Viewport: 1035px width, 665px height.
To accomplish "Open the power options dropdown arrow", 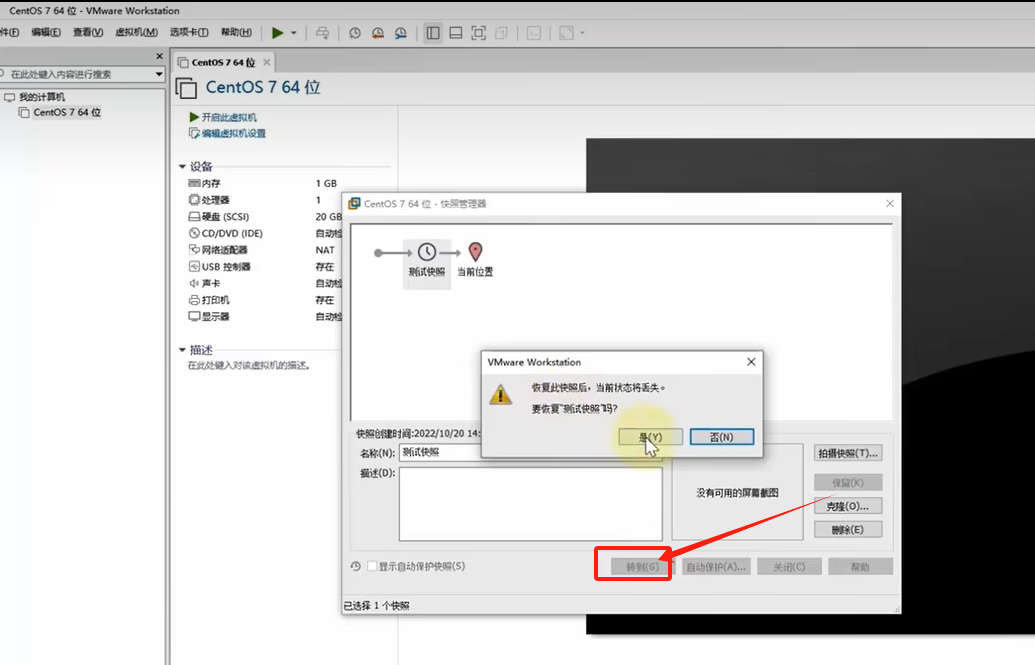I will [294, 33].
